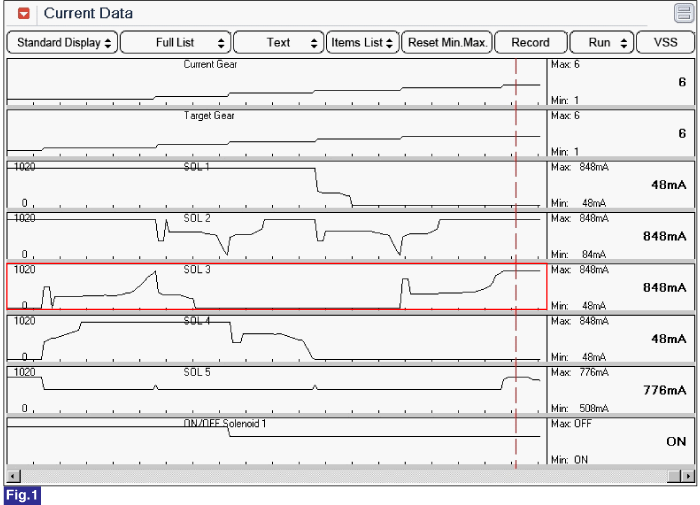
Task: Click the Current Gear value 6
Action: [x=682, y=82]
